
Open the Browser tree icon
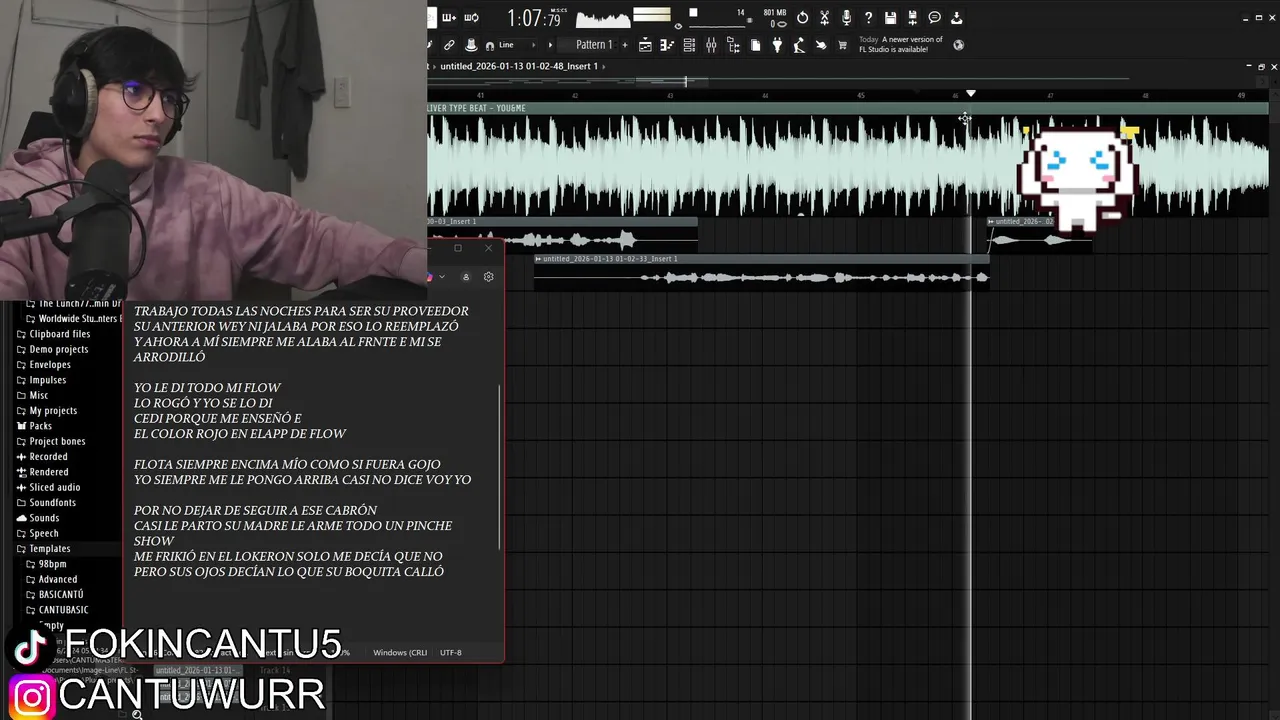tap(733, 45)
